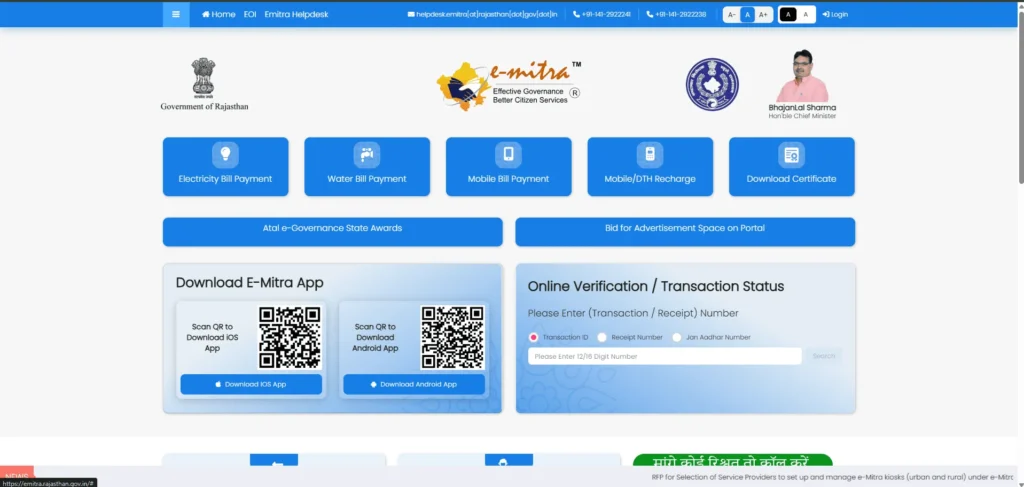
Task: Click the helpdesk email address
Action: [483, 14]
